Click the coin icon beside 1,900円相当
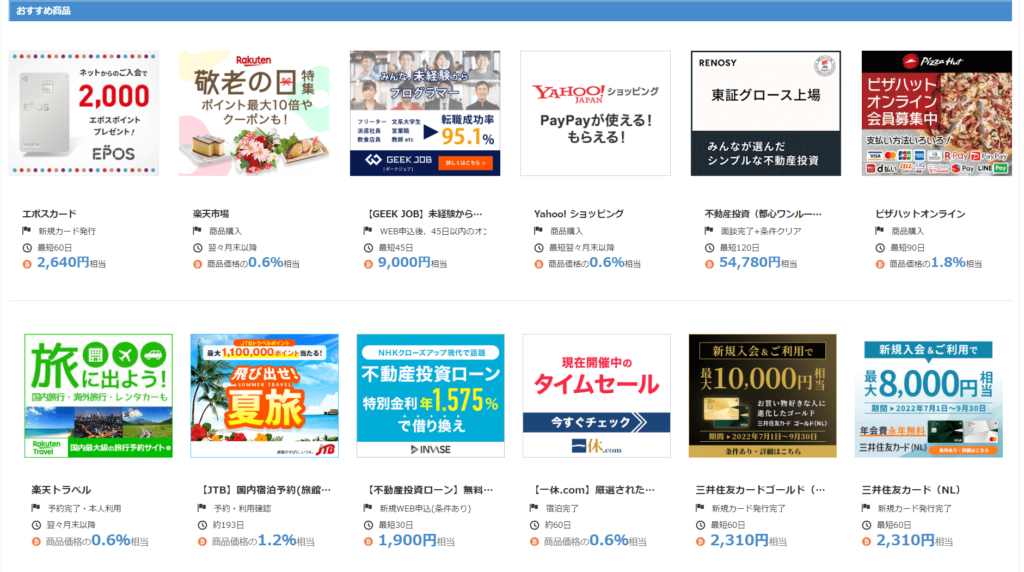The image size is (1024, 572). point(368,541)
